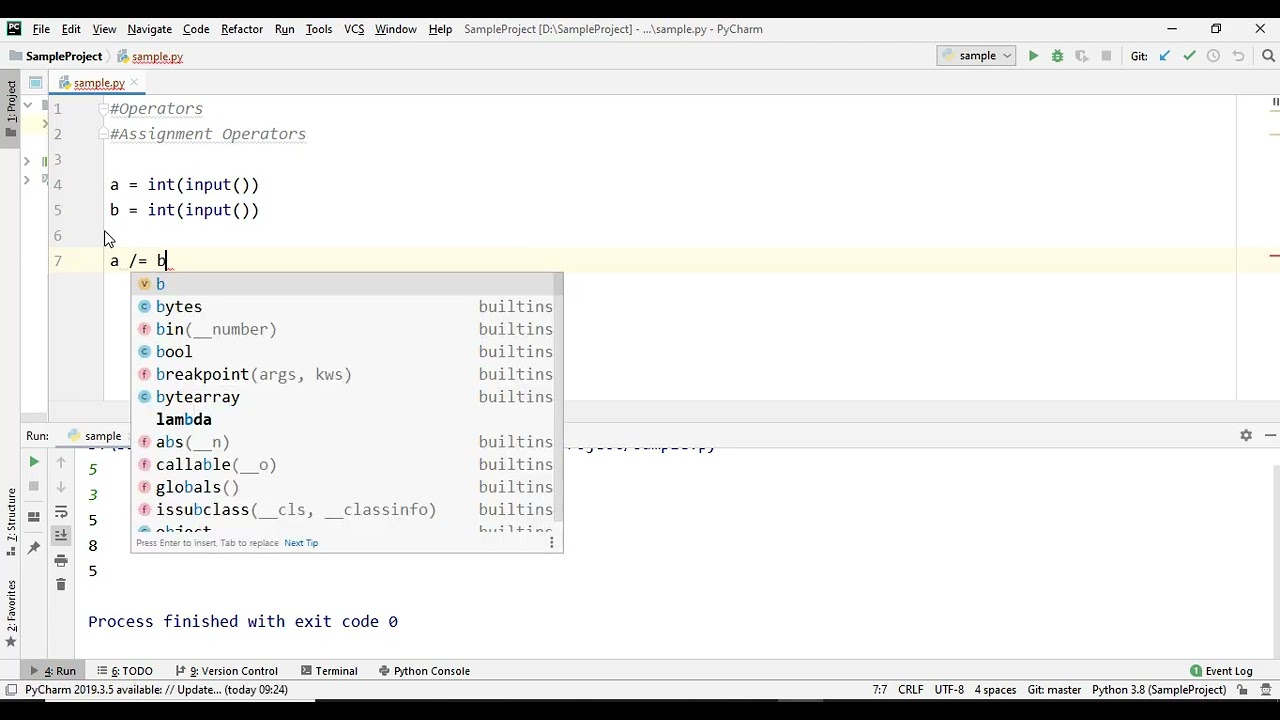Viewport: 1280px width, 720px height.
Task: Hide the Run tool window
Action: pos(1270,436)
